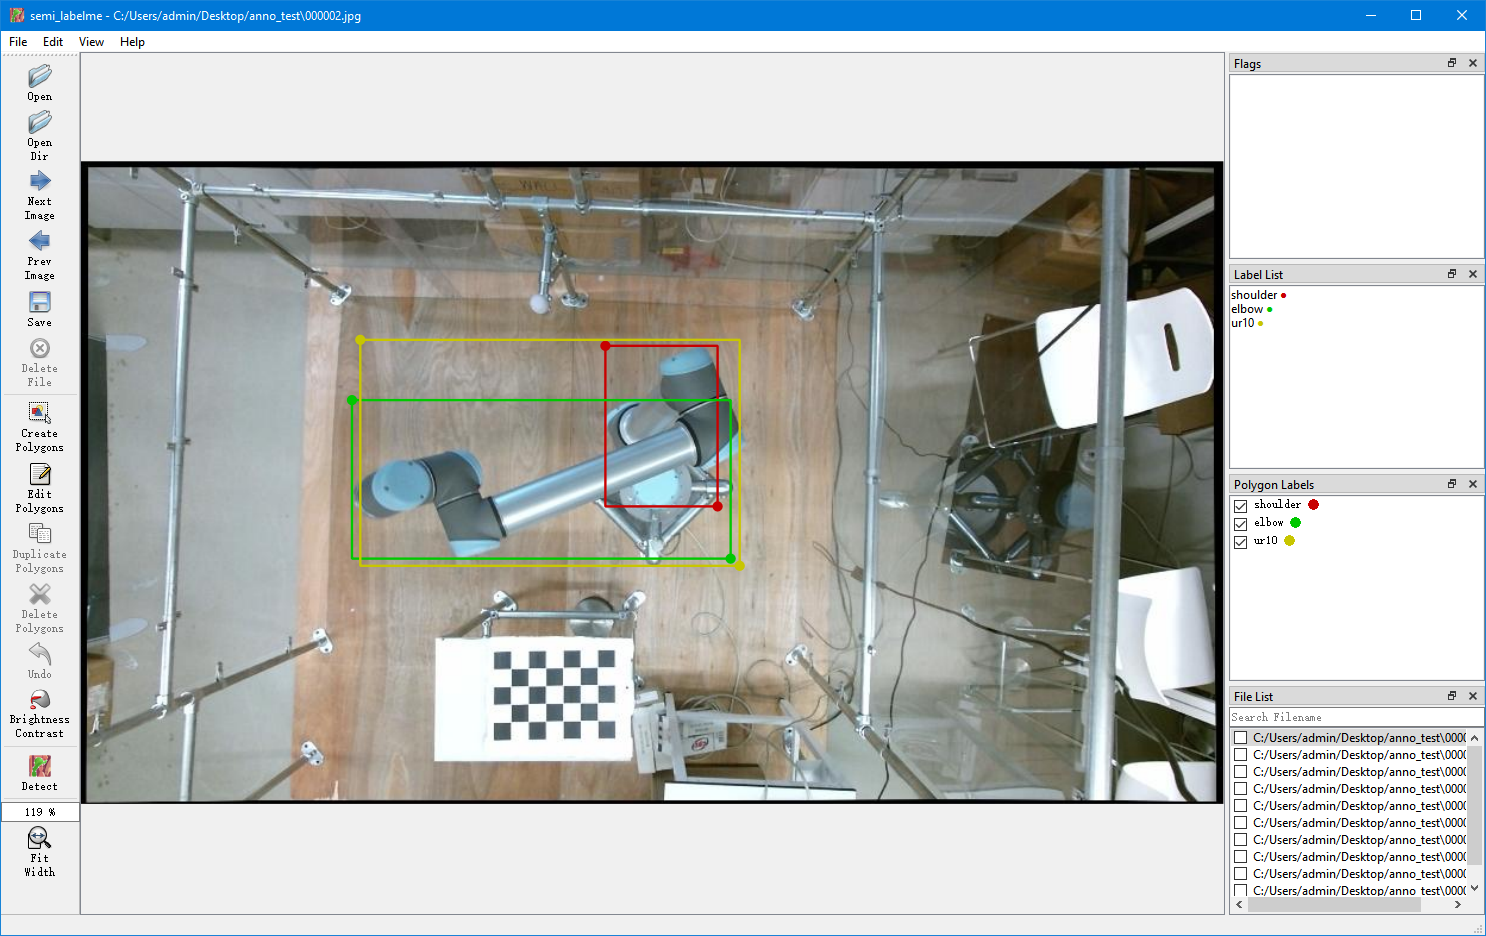Image resolution: width=1486 pixels, height=936 pixels.
Task: Float the Polygon Labels panel
Action: pyautogui.click(x=1452, y=484)
